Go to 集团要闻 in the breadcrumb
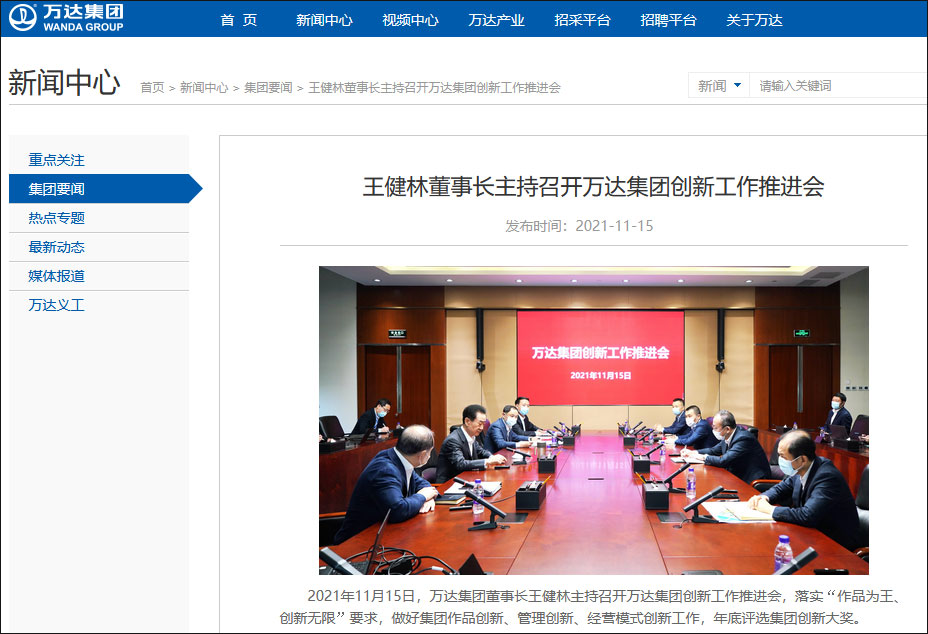928x634 pixels. [268, 88]
